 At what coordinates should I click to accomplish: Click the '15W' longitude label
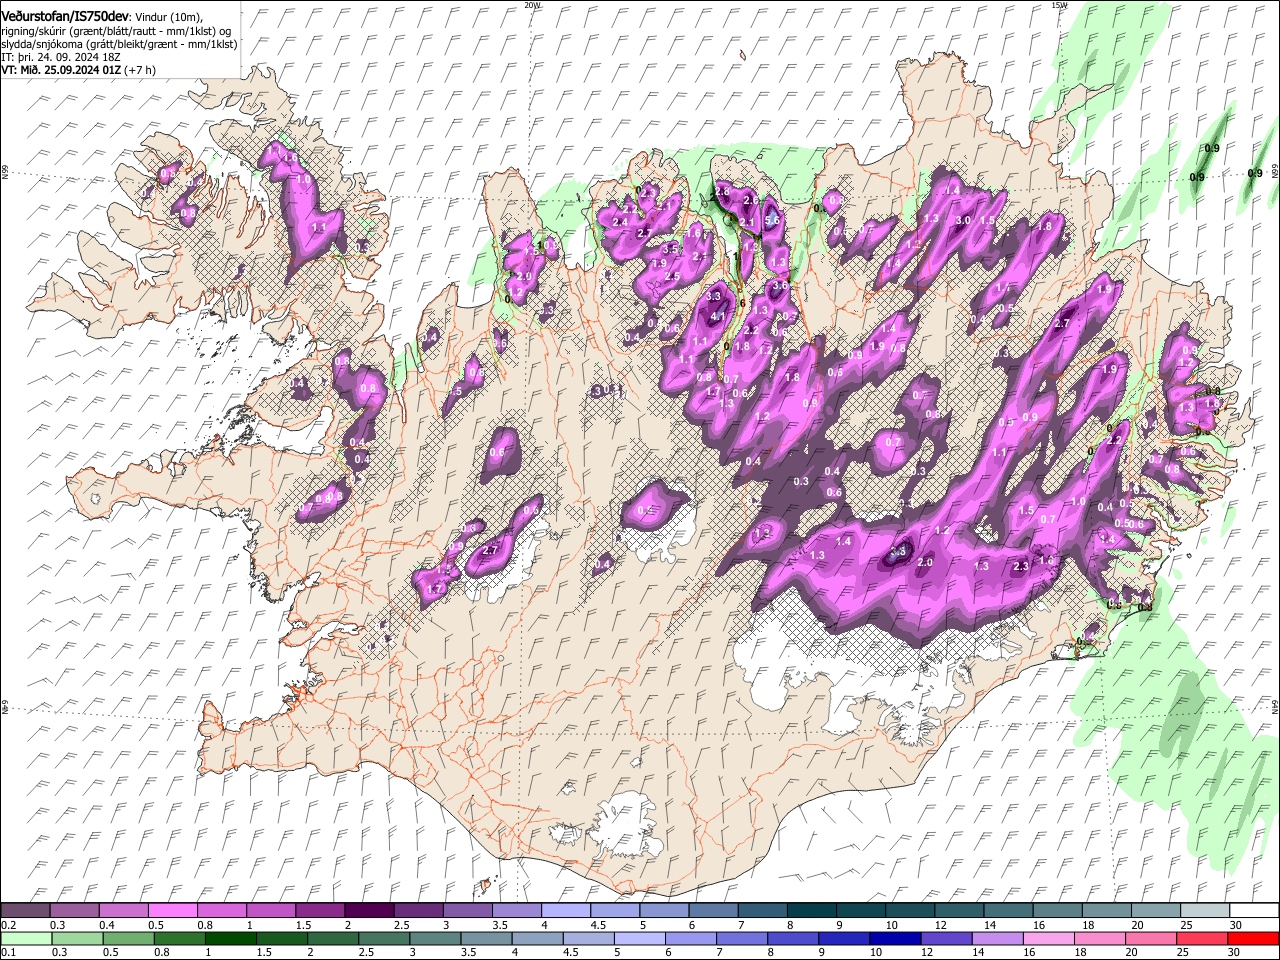tap(1060, 5)
